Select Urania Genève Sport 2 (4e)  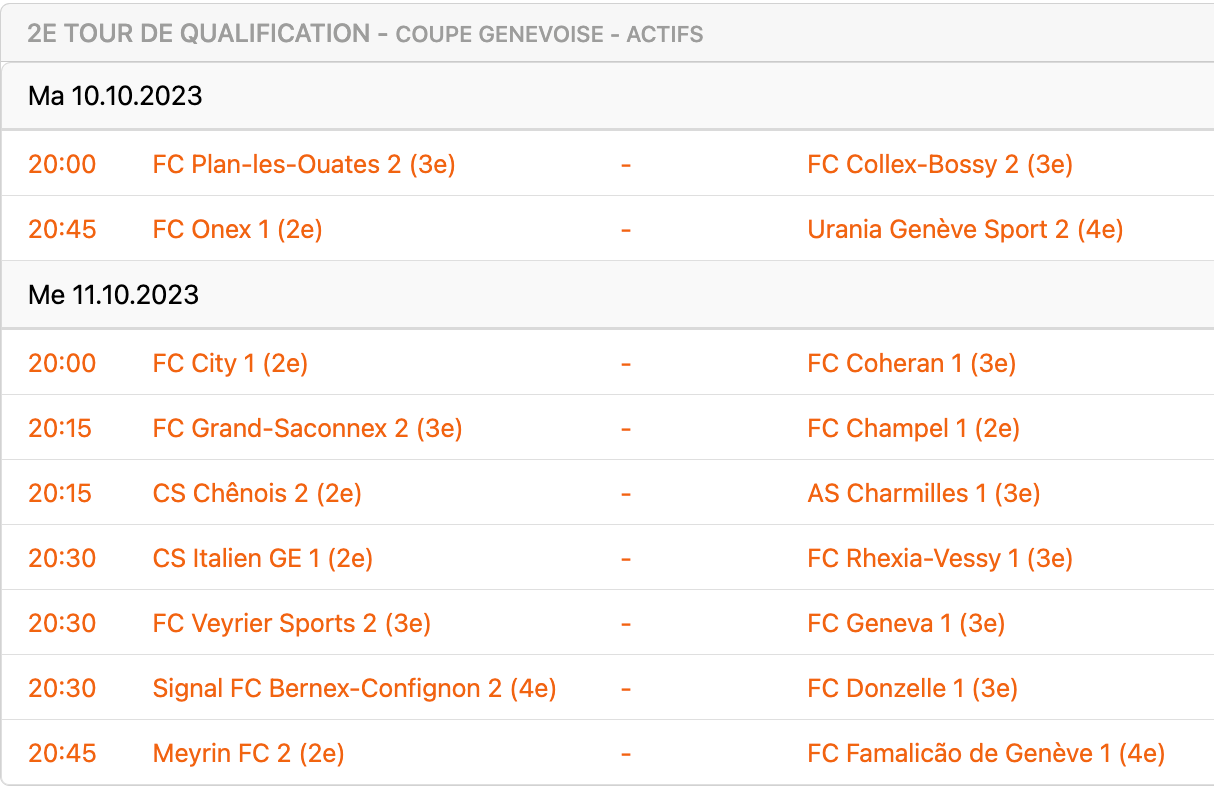(965, 229)
